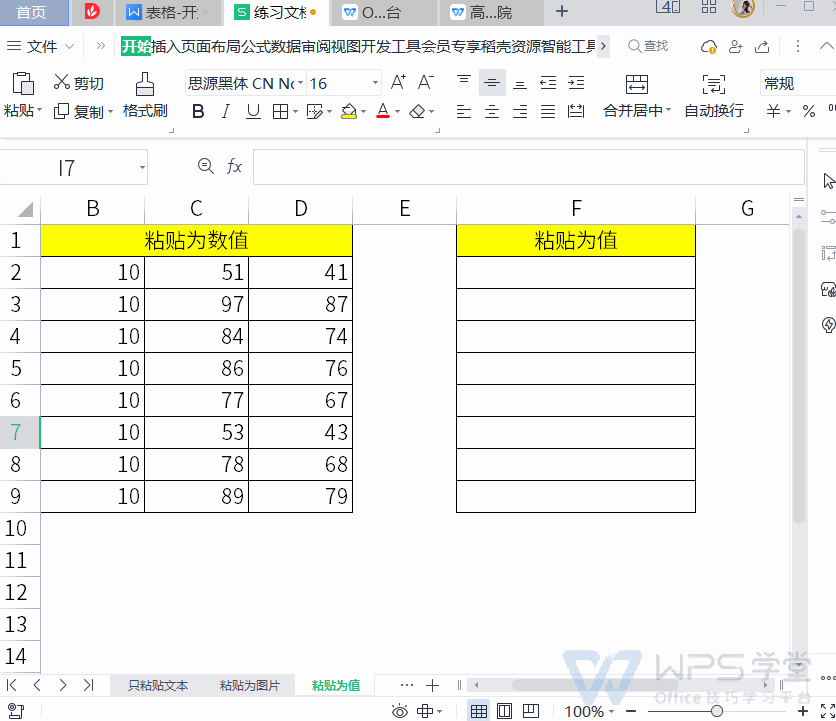Go to first sheet navigation arrow
Viewport: 836px width, 721px height.
[11, 685]
